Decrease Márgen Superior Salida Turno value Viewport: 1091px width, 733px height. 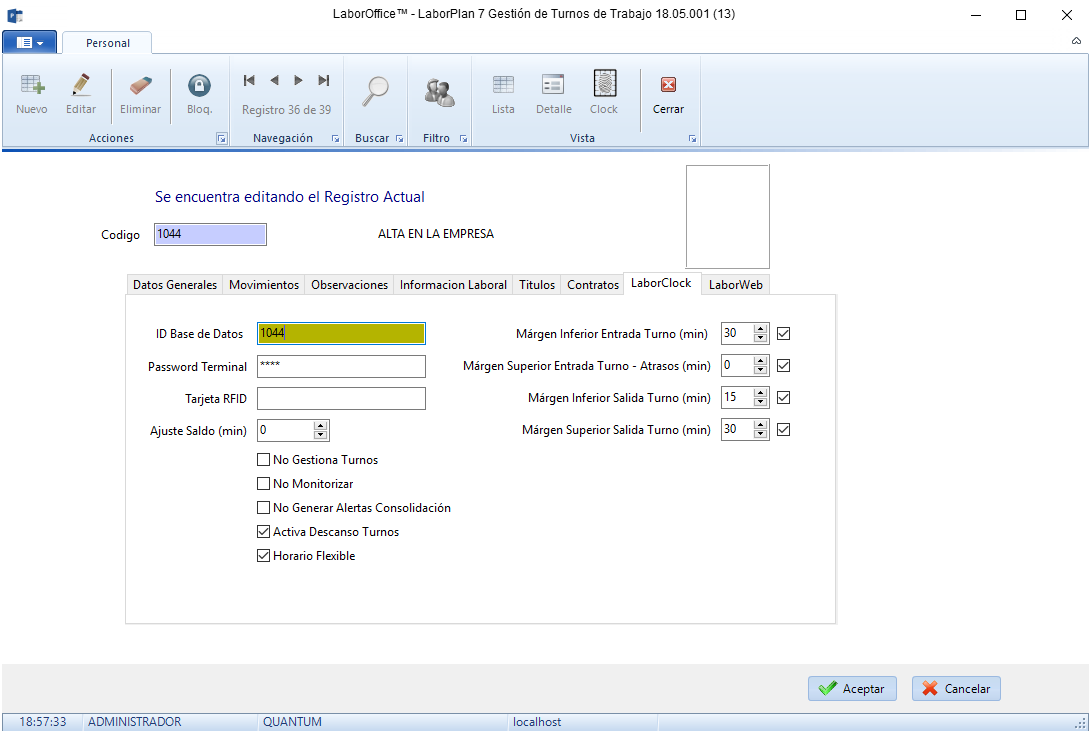[x=760, y=434]
